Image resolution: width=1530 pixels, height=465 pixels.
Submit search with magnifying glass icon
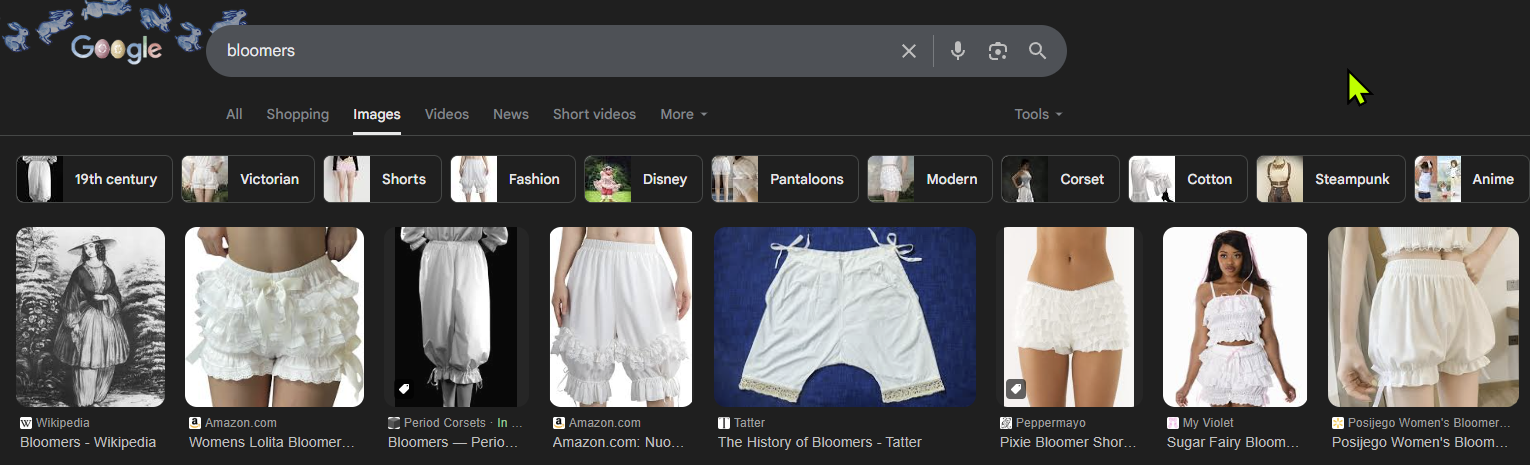[x=1037, y=51]
